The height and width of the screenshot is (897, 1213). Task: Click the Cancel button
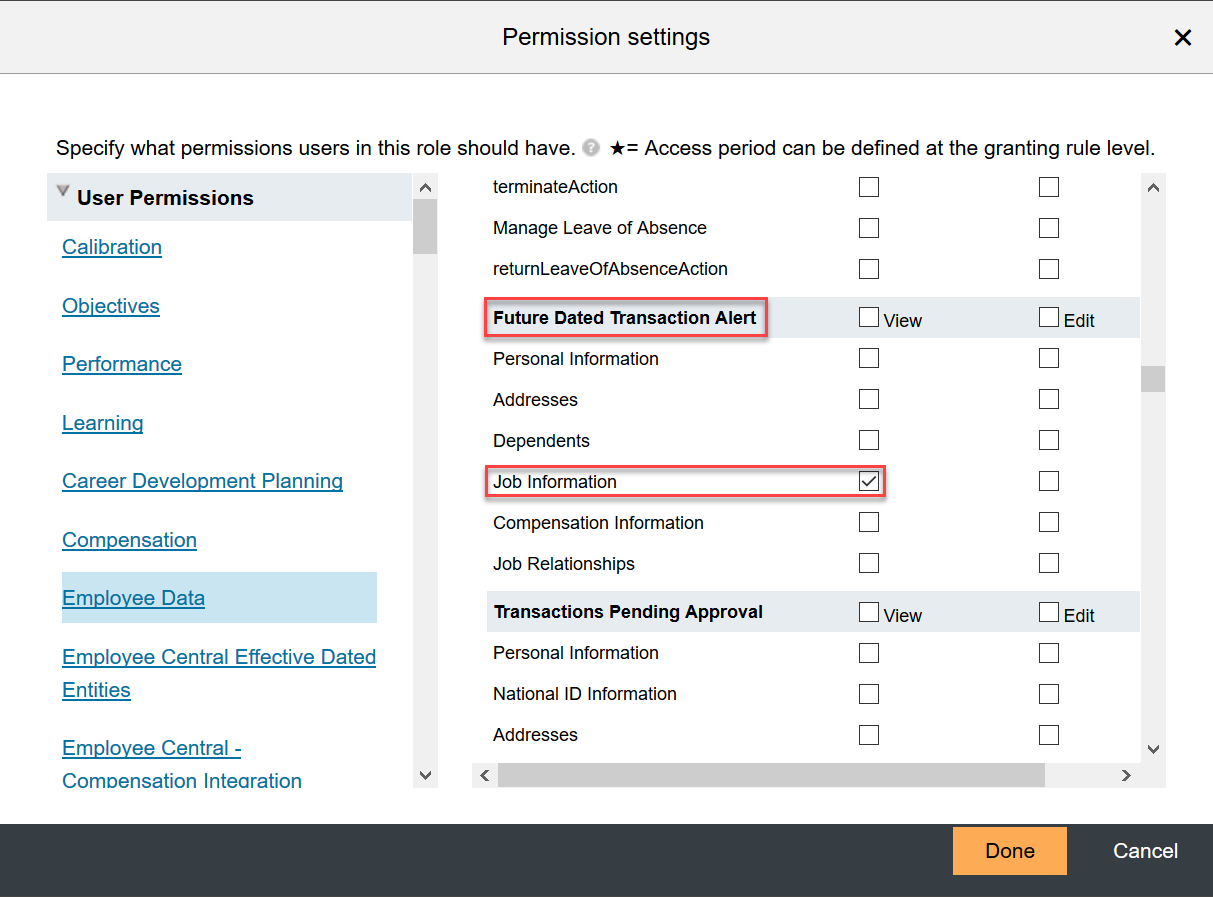(x=1146, y=851)
